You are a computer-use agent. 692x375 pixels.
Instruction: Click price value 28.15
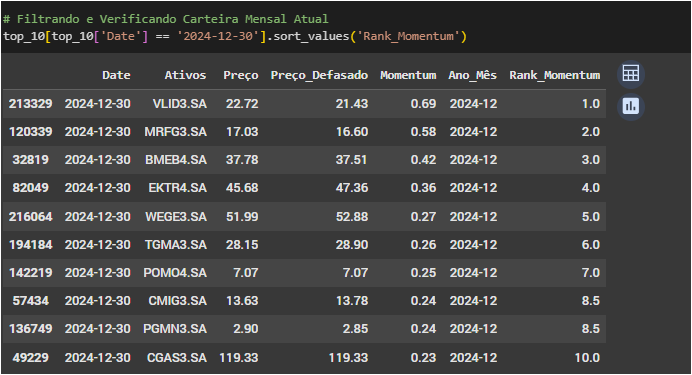[242, 244]
